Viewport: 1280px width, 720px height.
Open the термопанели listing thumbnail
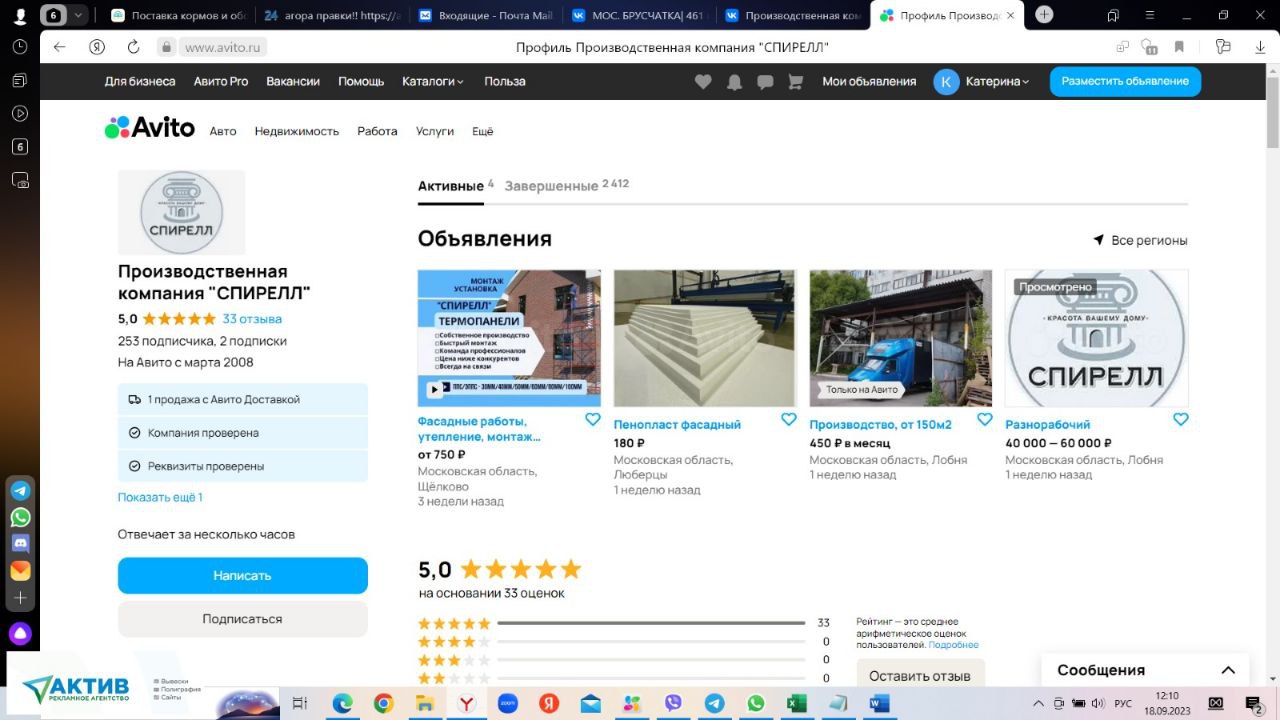(x=509, y=337)
